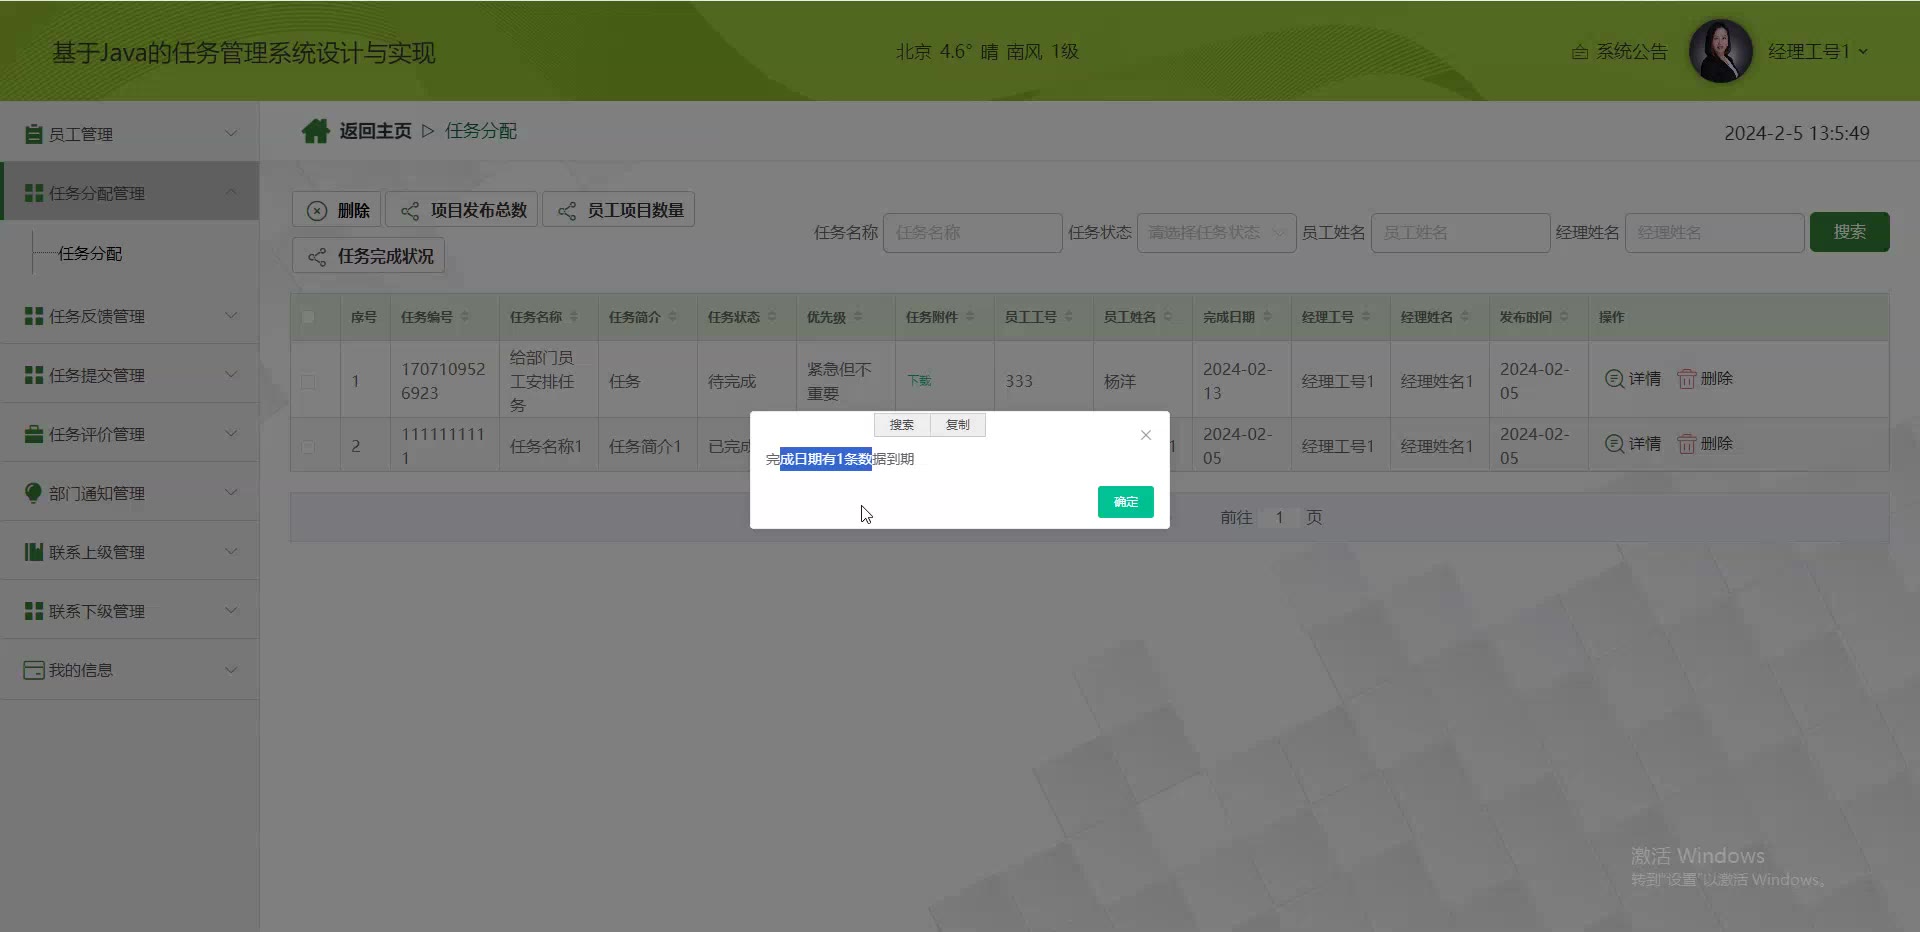Click the 员工管理 sidebar icon
1920x932 pixels.
click(34, 134)
